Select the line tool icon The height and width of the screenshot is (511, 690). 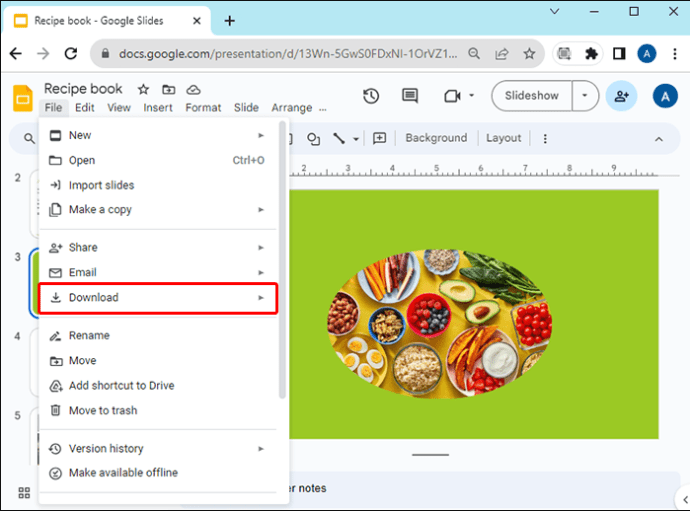(339, 139)
